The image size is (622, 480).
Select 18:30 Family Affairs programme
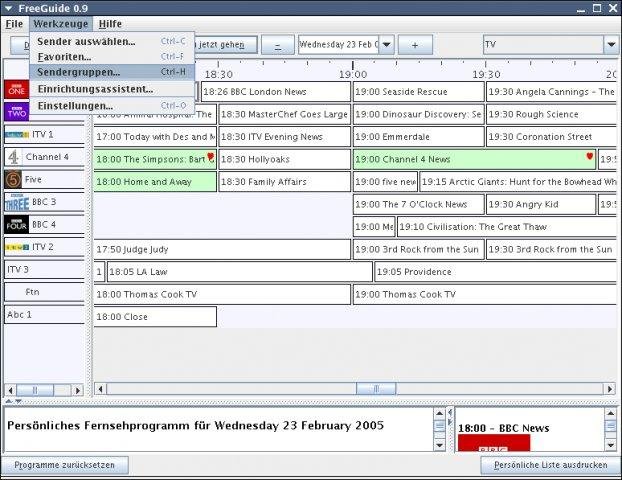pos(284,182)
